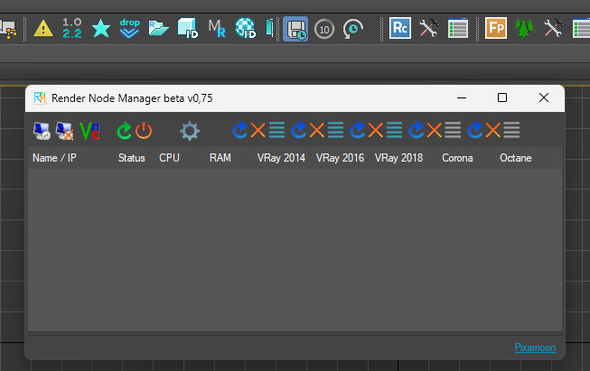The width and height of the screenshot is (590, 371).
Task: Click the gray list icon above Corona
Action: click(x=453, y=130)
